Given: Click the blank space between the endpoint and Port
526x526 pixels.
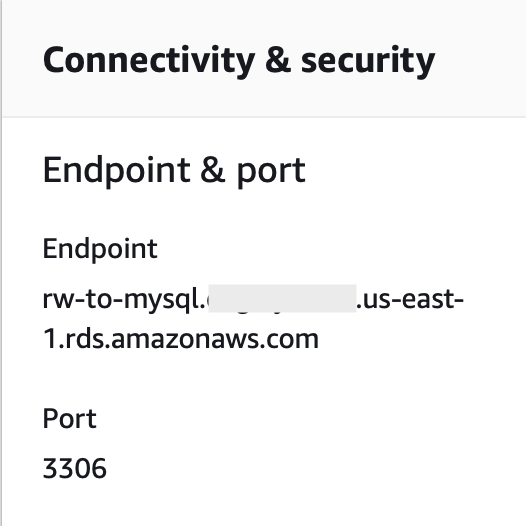Looking at the screenshot, I should (264, 379).
